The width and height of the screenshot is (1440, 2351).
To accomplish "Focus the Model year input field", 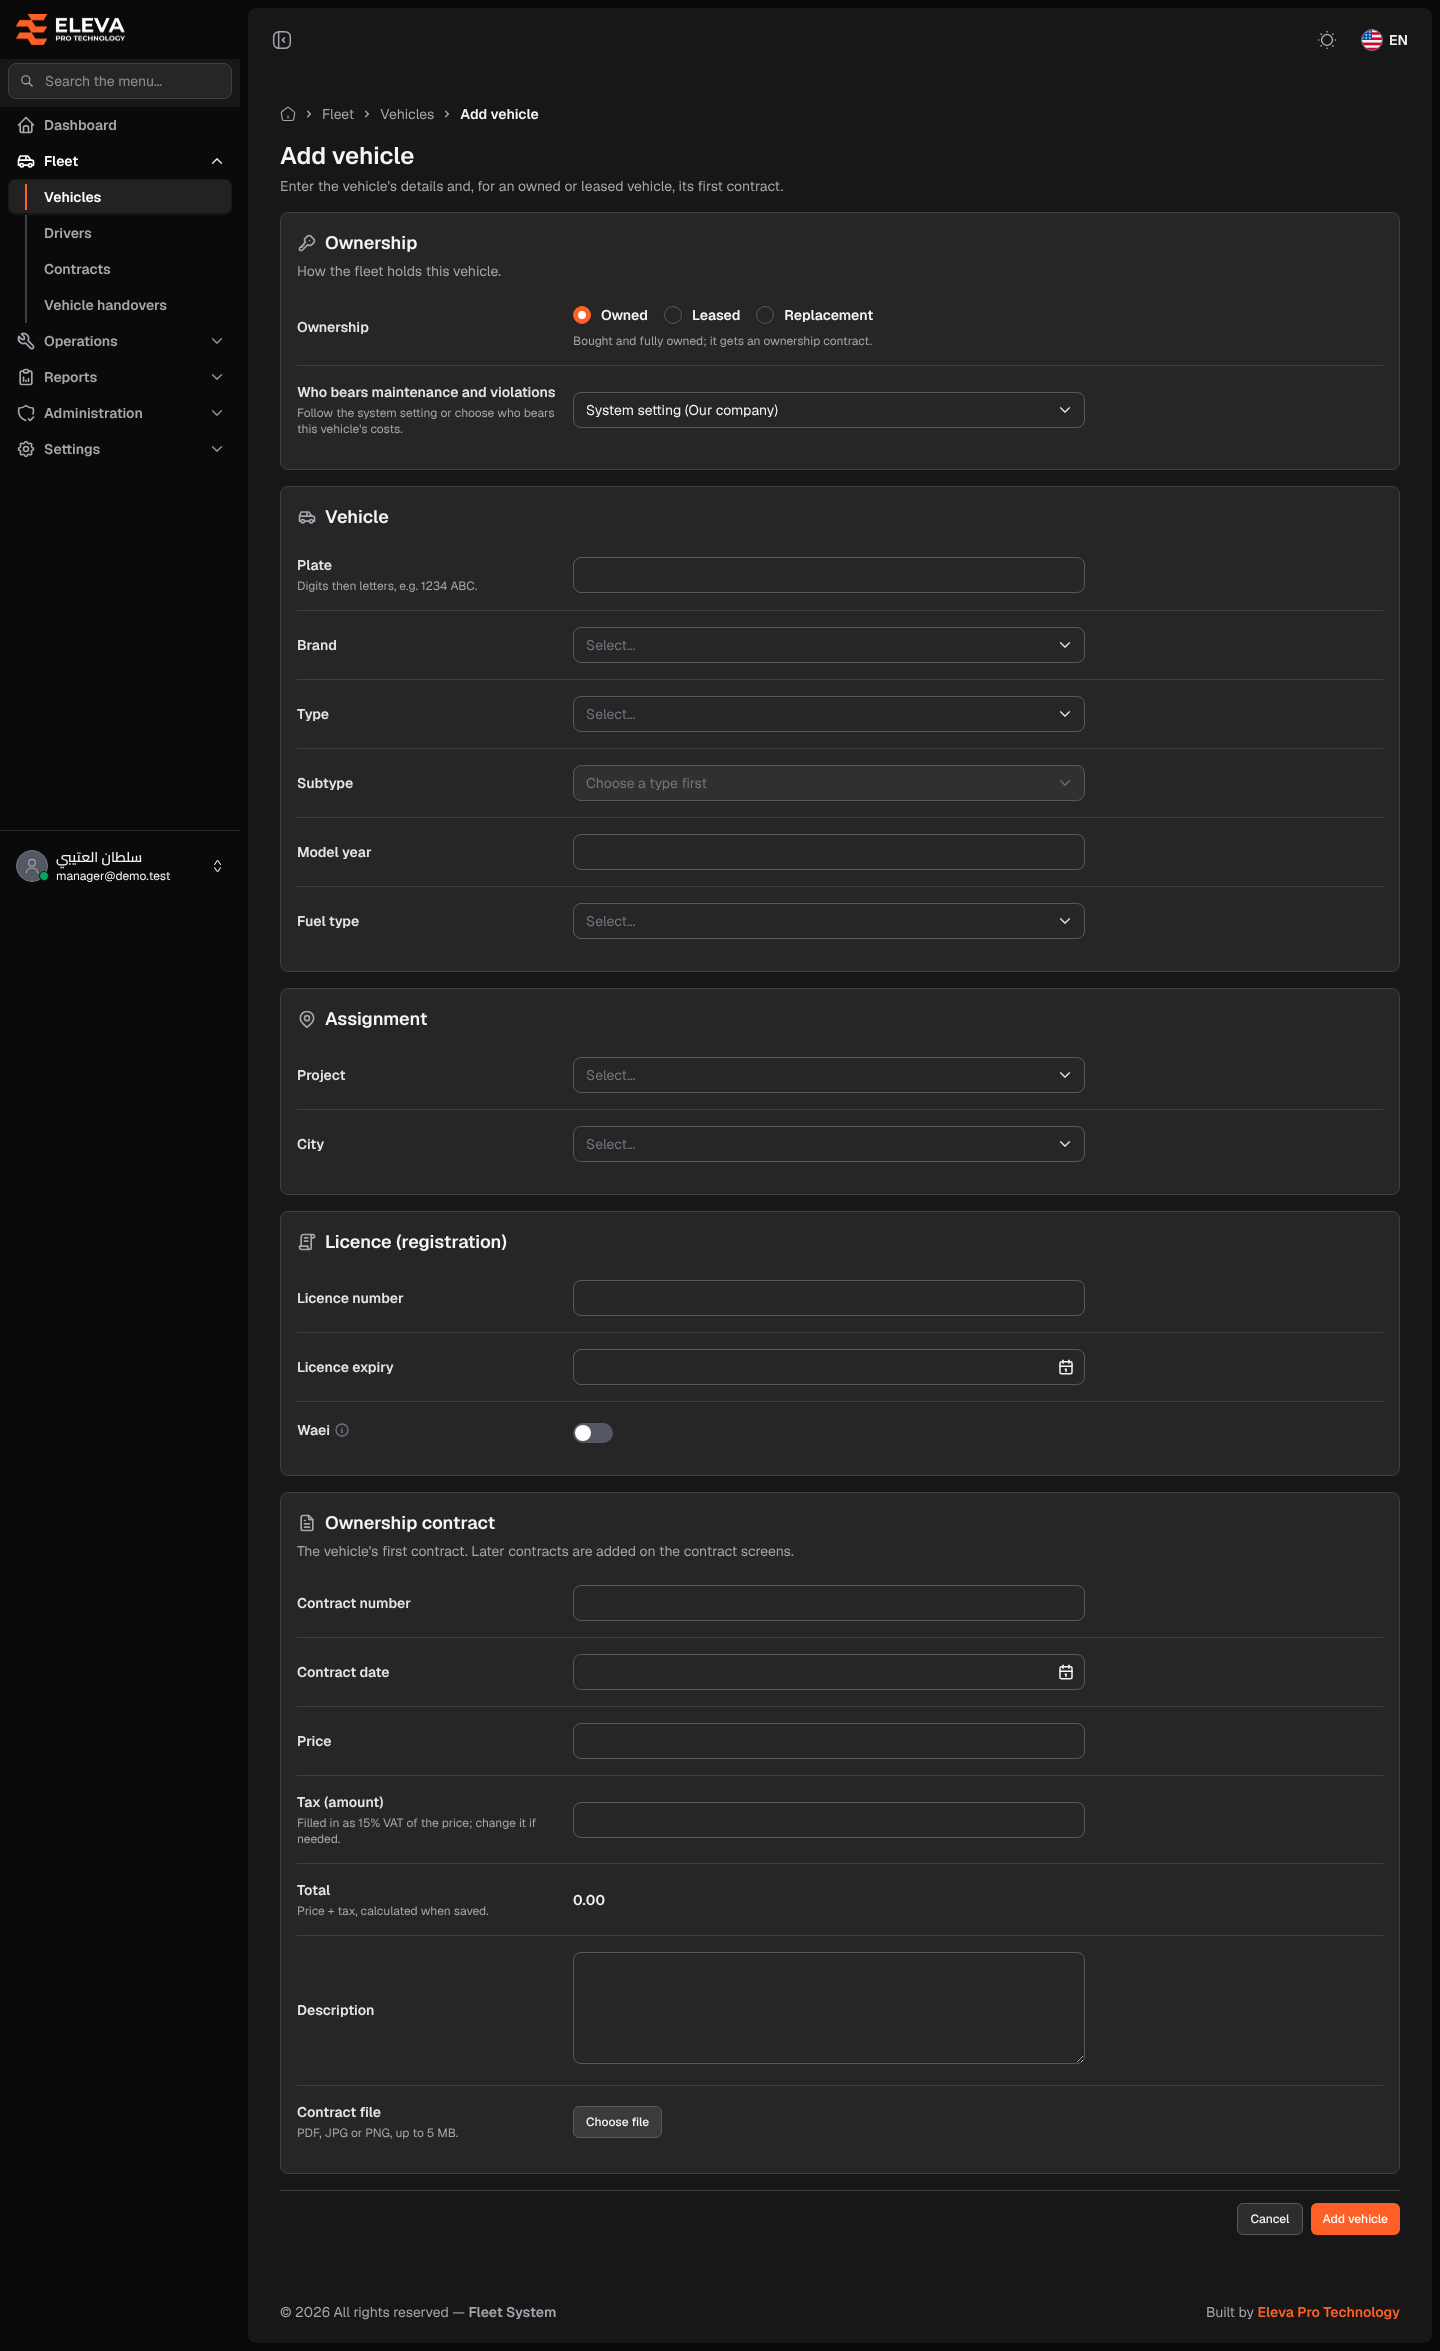I will pyautogui.click(x=829, y=852).
